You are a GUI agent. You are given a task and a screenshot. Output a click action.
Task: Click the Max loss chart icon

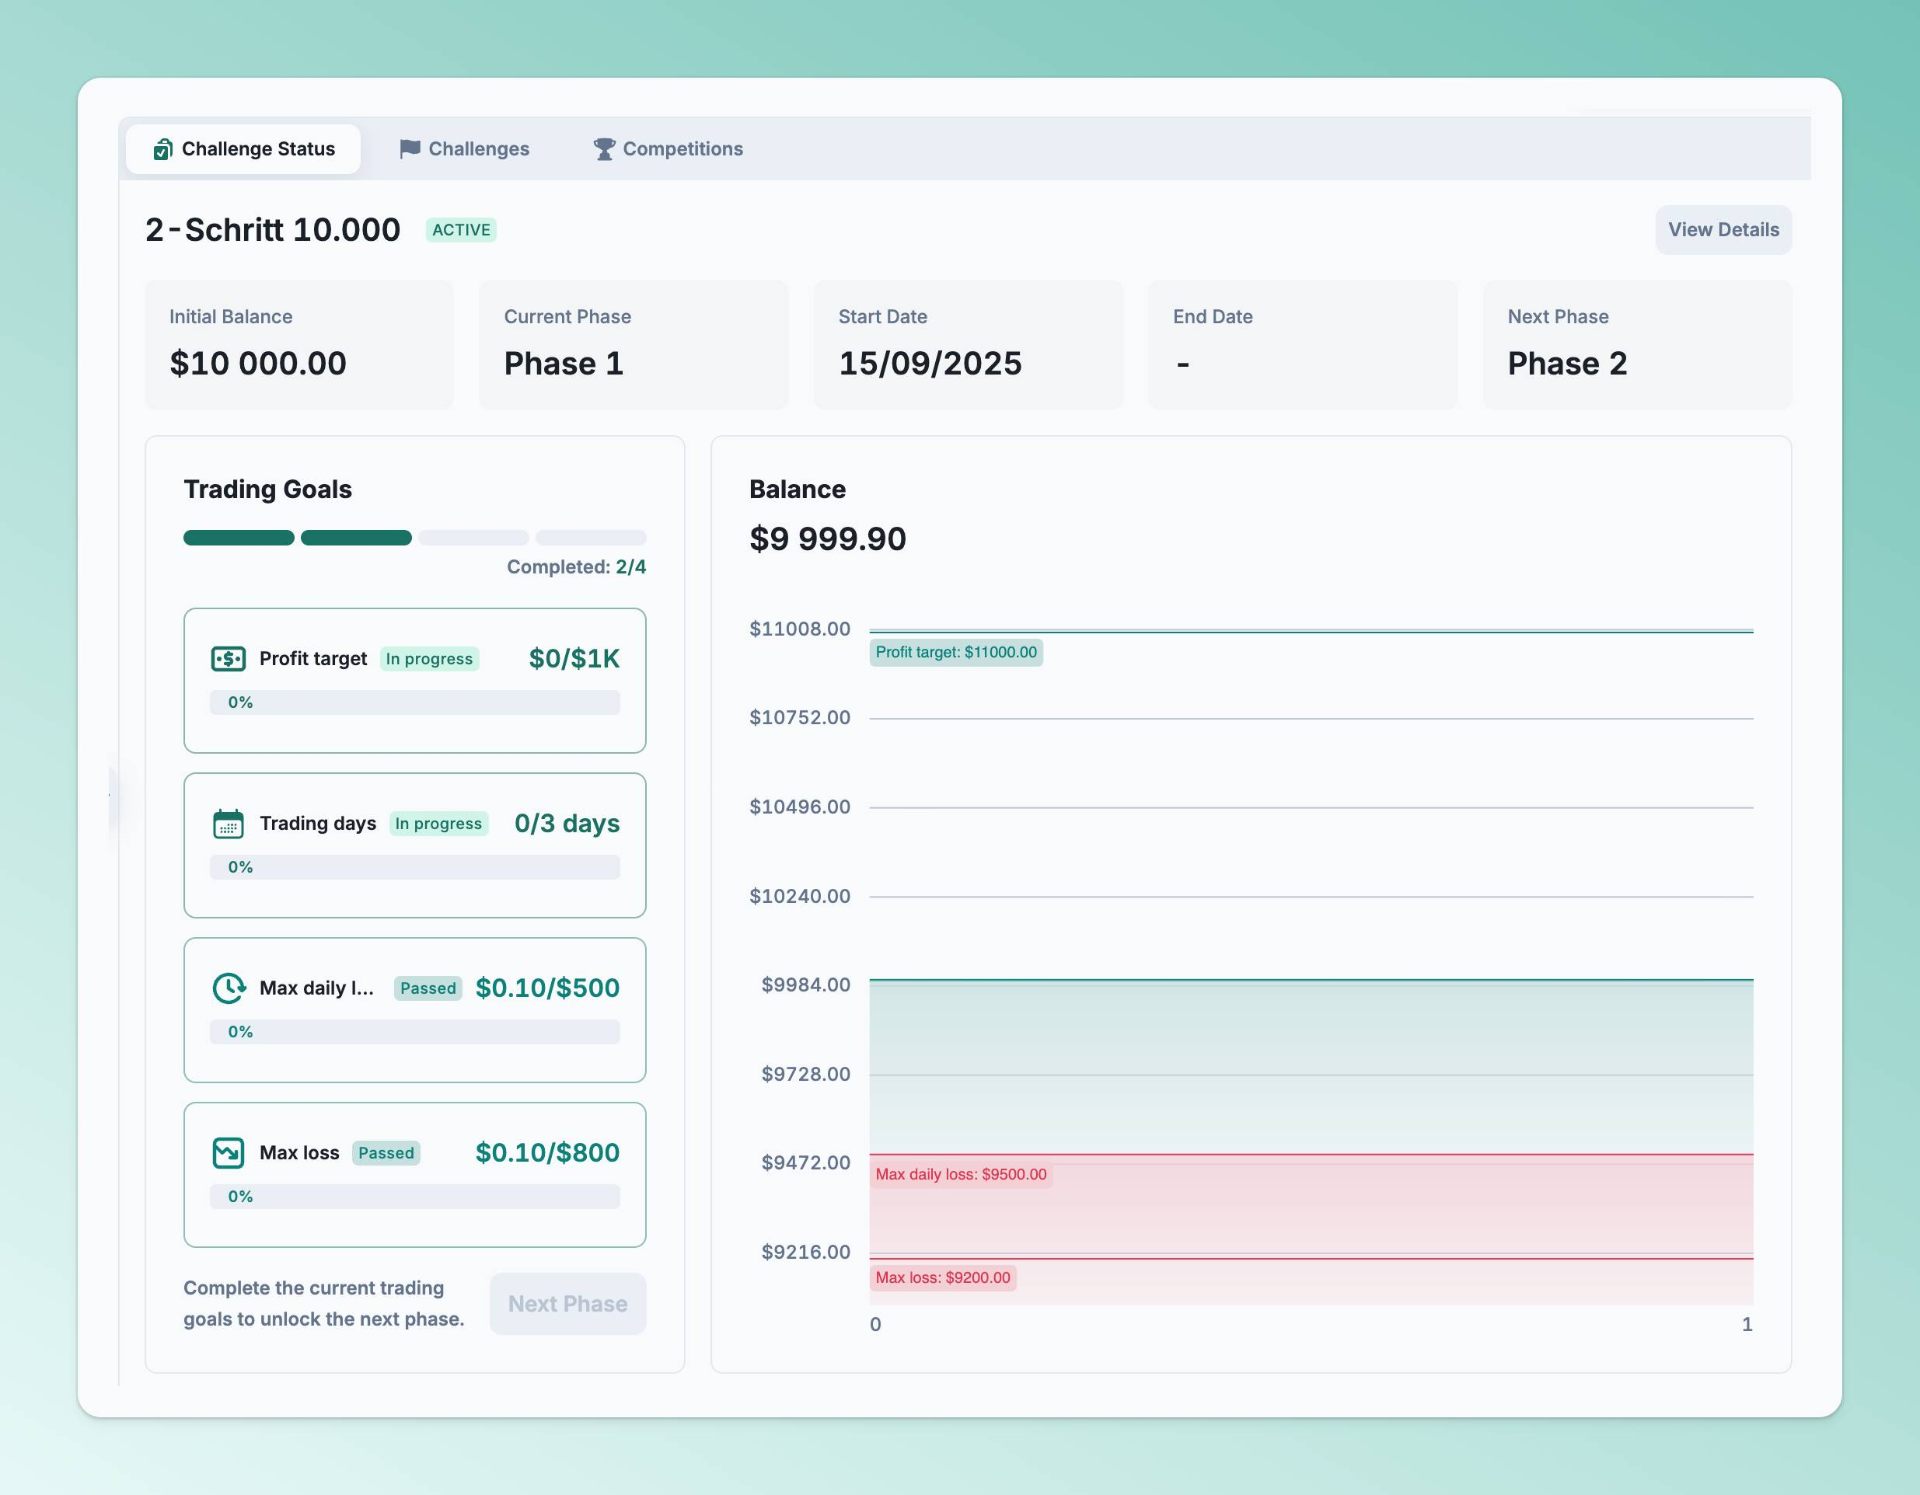pos(228,1153)
